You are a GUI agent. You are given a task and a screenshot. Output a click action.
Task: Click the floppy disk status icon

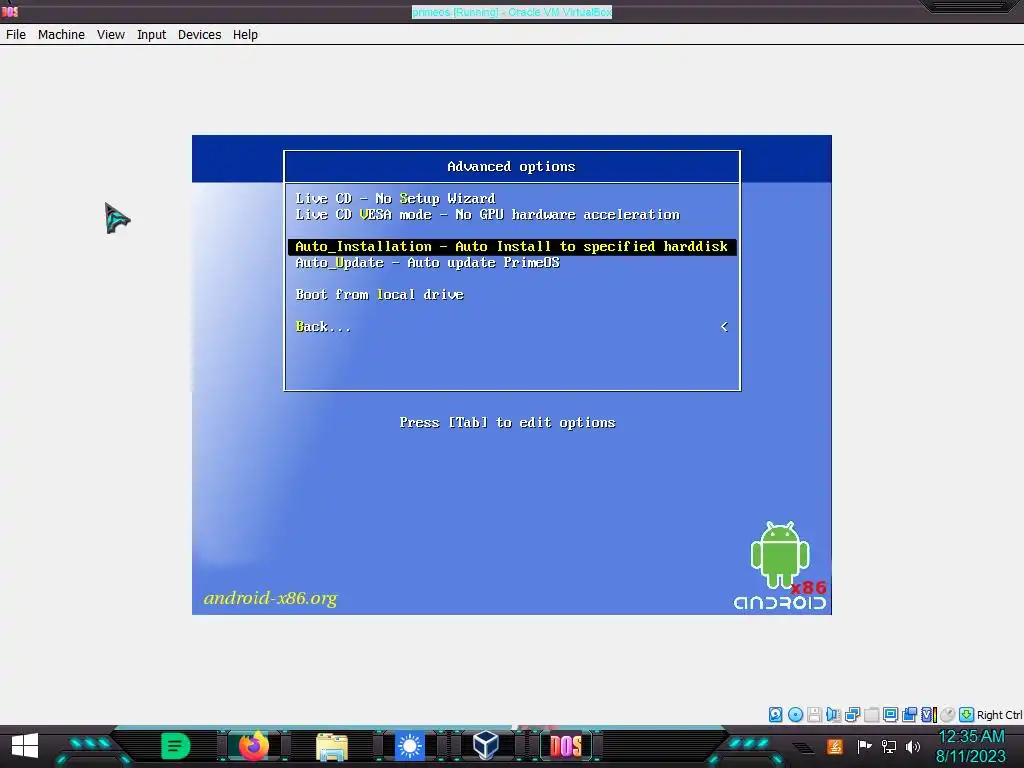click(x=814, y=714)
